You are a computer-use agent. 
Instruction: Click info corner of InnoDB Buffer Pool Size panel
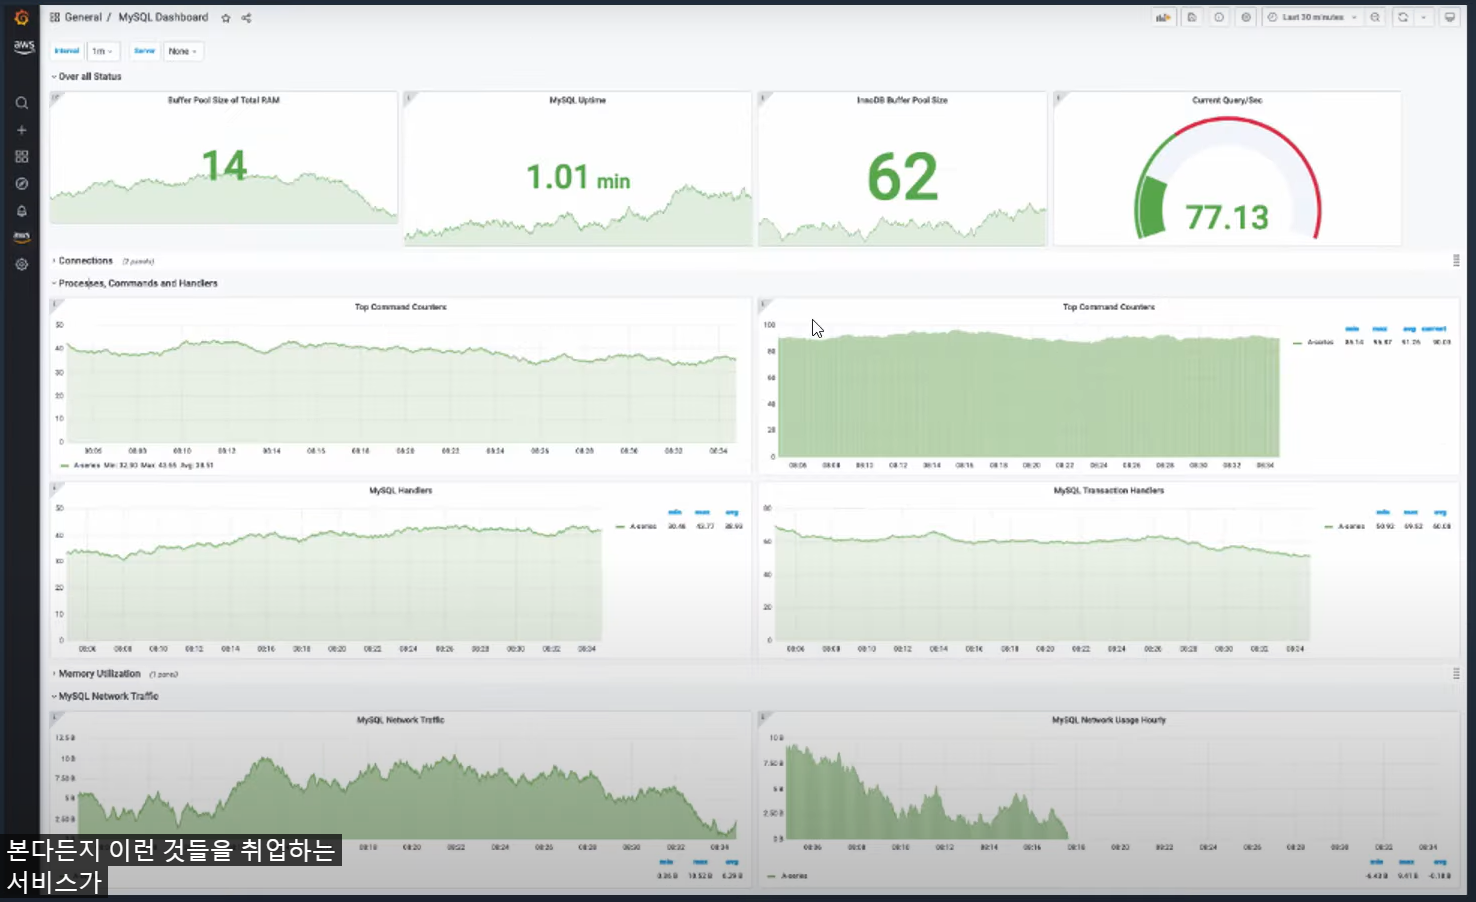[763, 97]
